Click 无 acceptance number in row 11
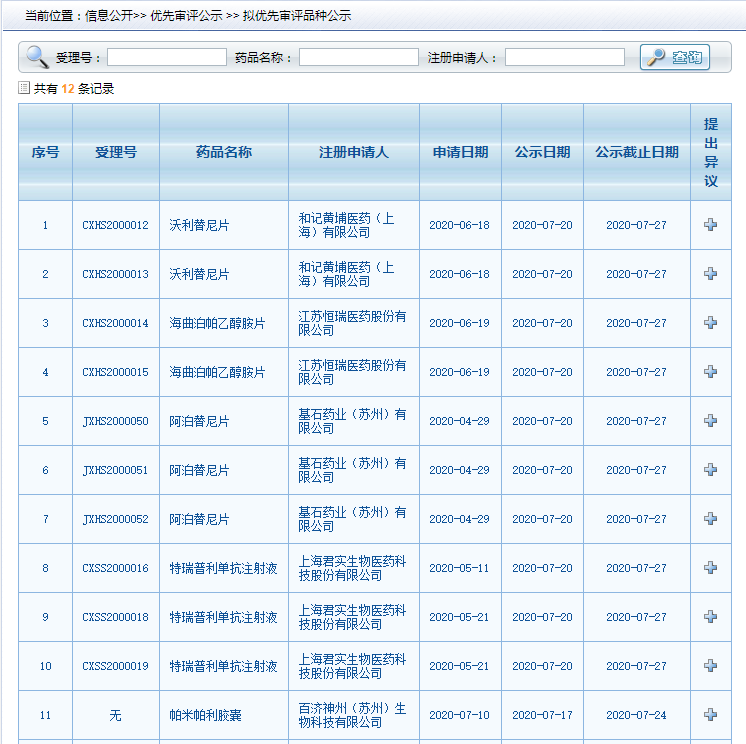The image size is (746, 744). point(116,715)
